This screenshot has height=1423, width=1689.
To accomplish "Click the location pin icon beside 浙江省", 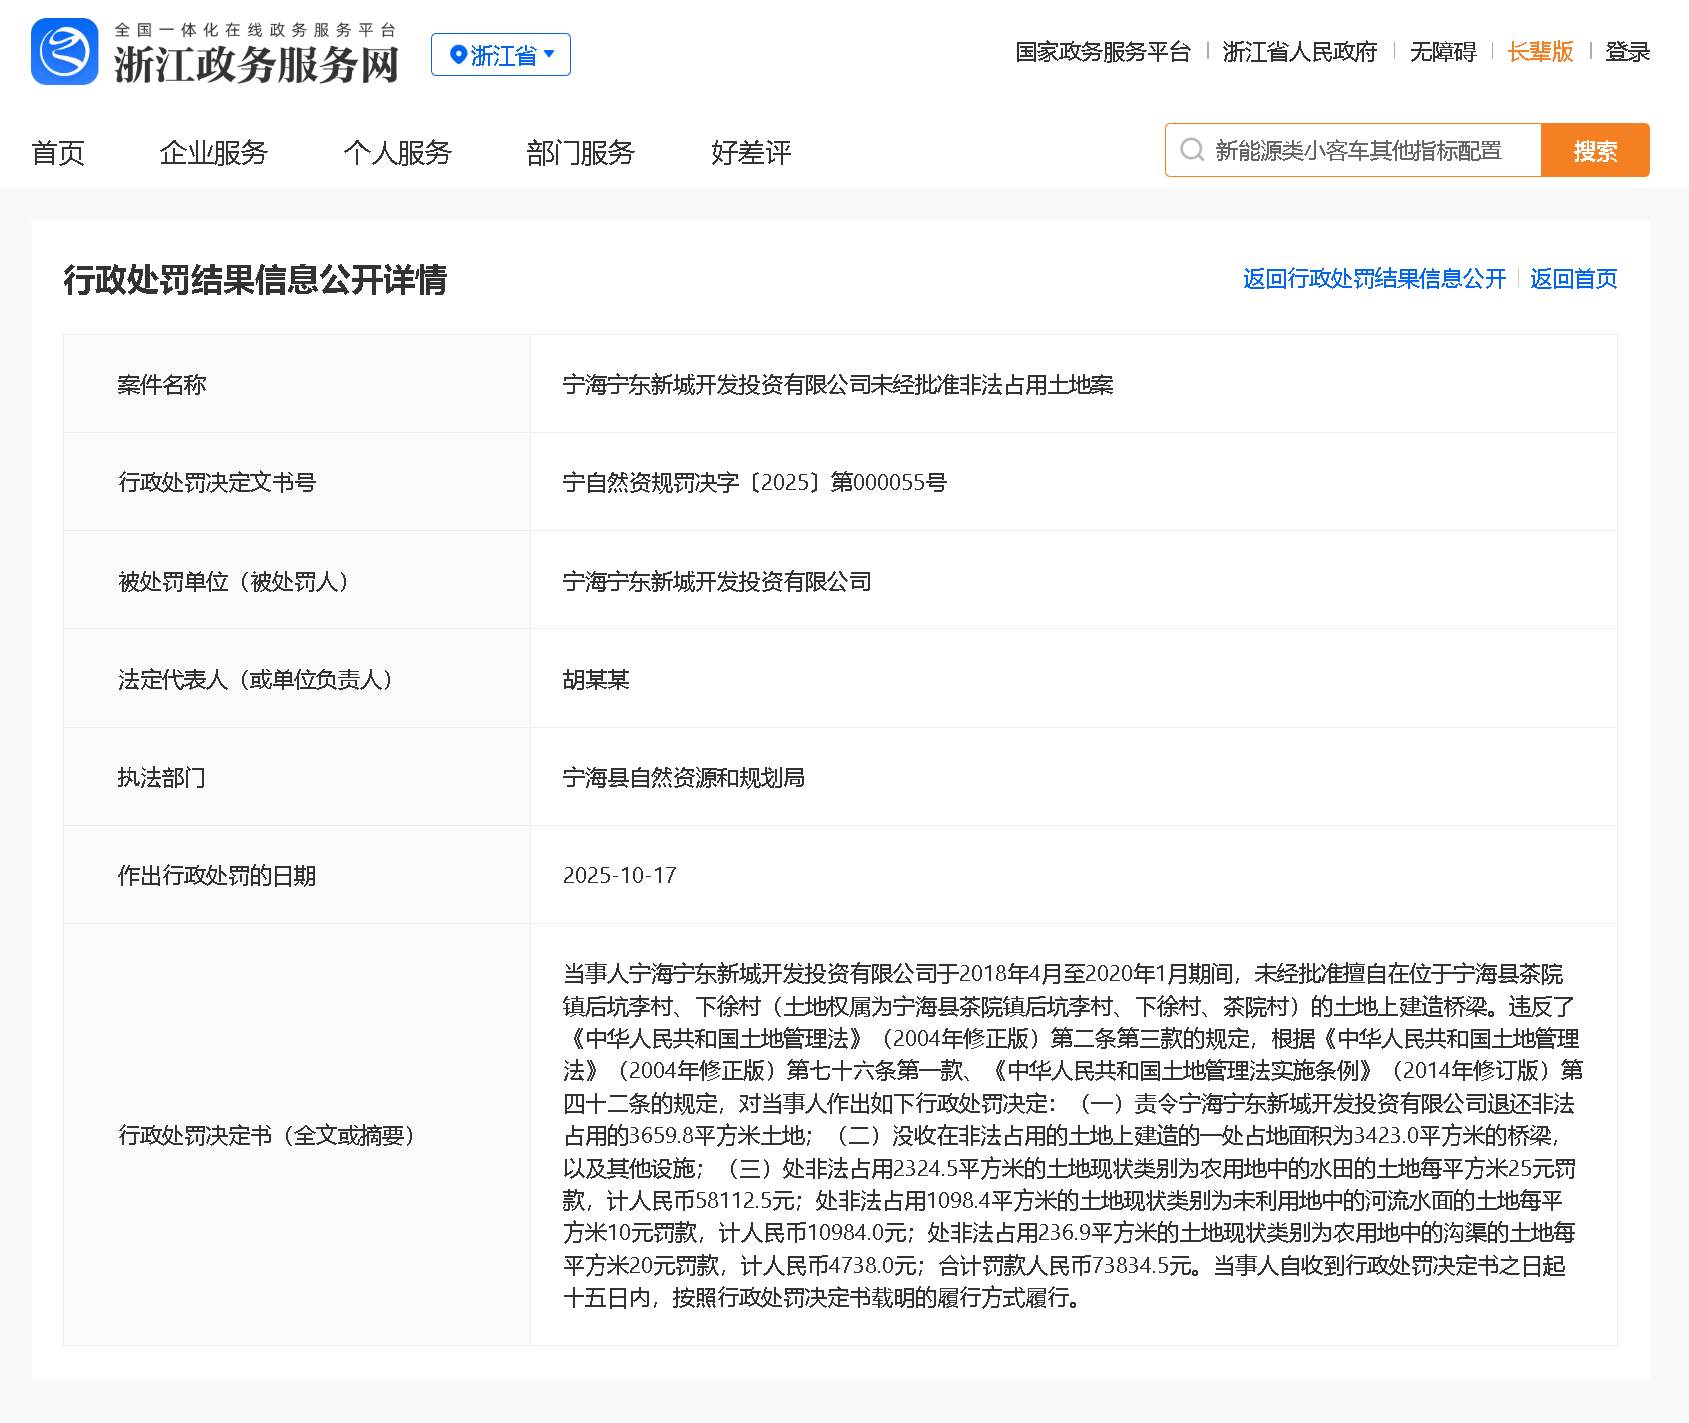I will pos(458,55).
